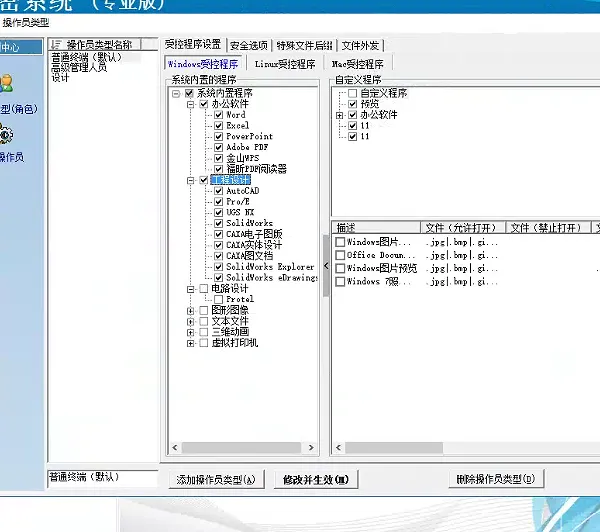Select the highlighted 工程设计 tree label
Image resolution: width=600 pixels, height=532 pixels.
tap(231, 180)
